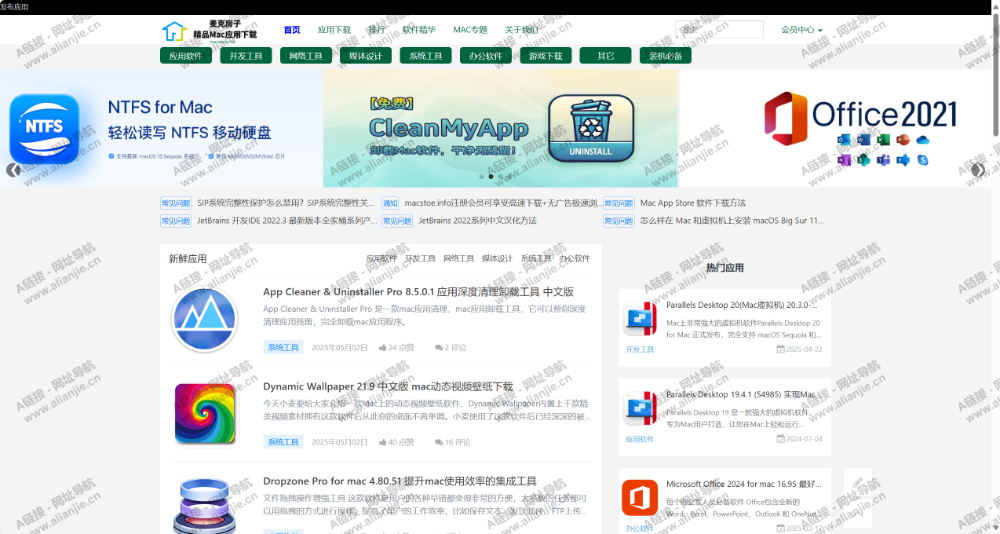Click the 游戏下载 green category button
The height and width of the screenshot is (534, 1000).
(x=545, y=56)
